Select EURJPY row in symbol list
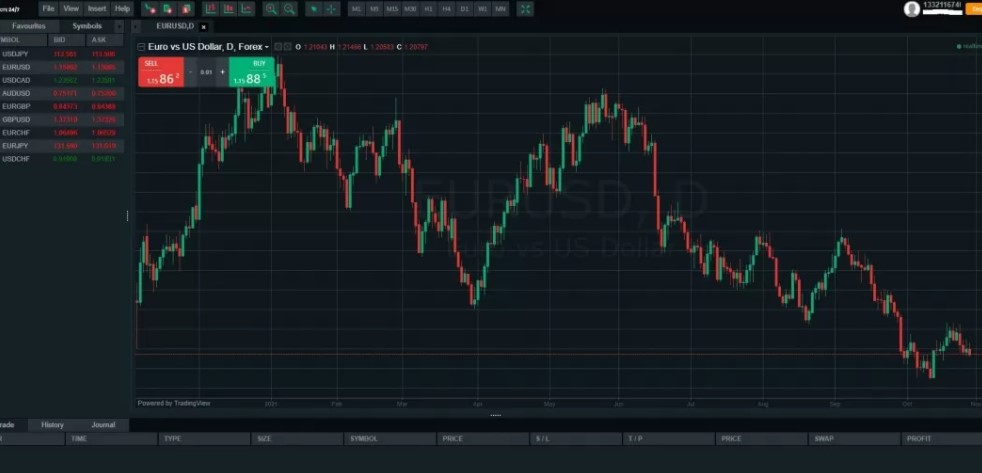982x473 pixels. pyautogui.click(x=62, y=146)
